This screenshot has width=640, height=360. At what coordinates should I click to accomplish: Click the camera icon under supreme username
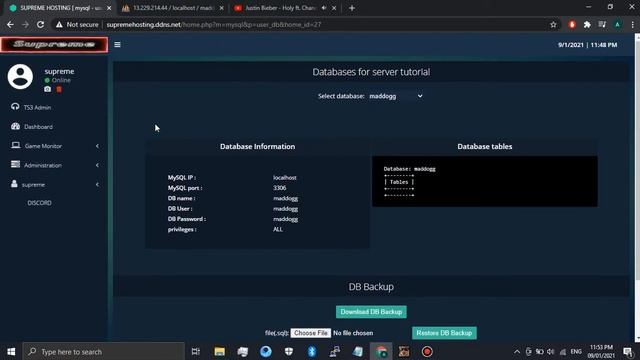[48, 89]
